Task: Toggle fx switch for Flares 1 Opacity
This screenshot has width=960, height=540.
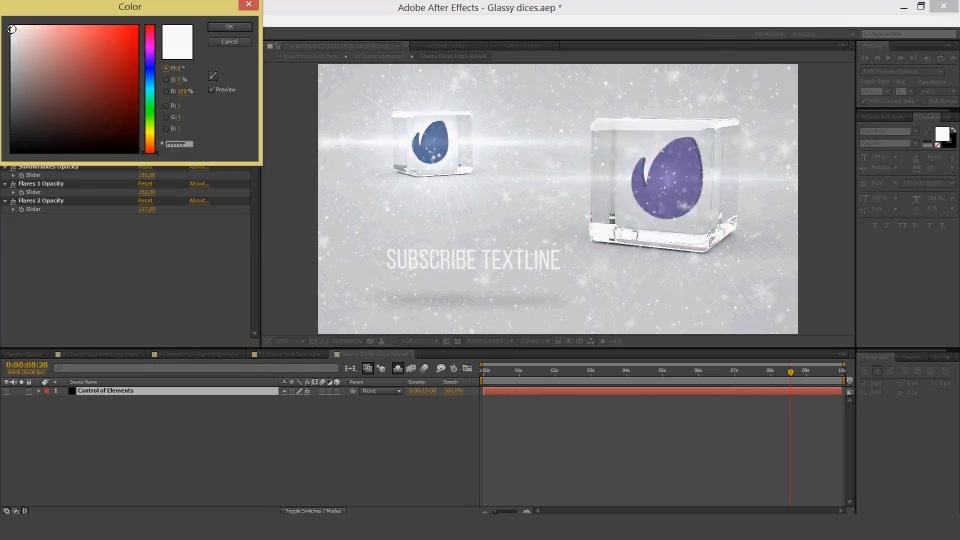Action: pyautogui.click(x=13, y=184)
